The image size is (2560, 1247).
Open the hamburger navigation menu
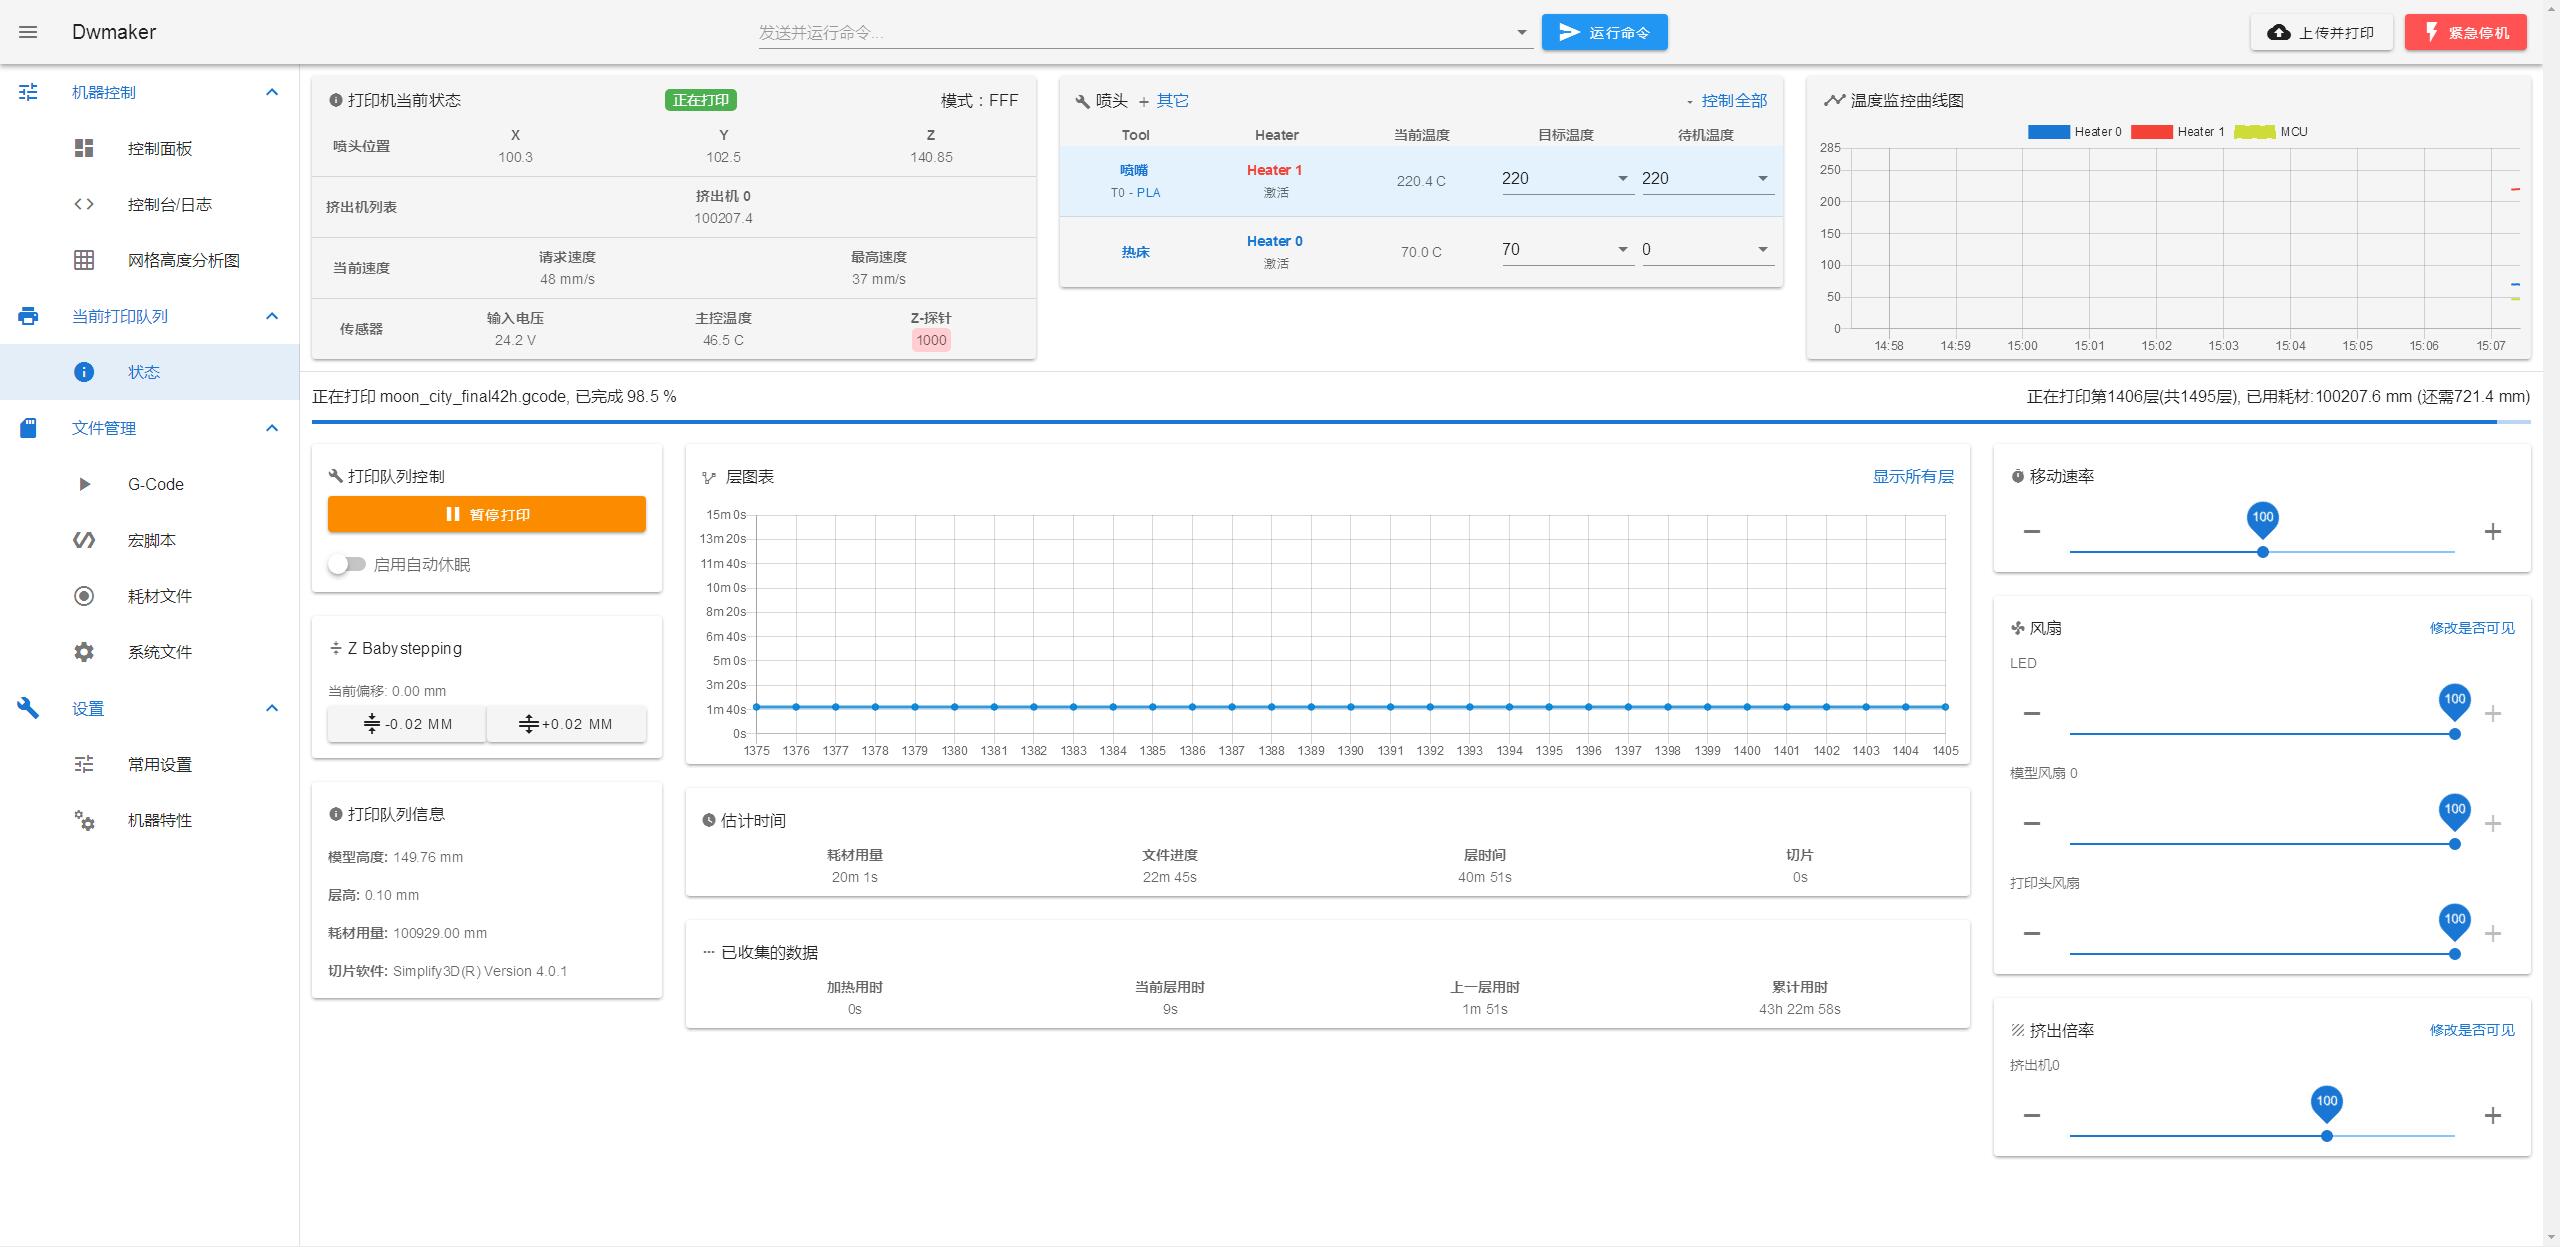click(28, 32)
